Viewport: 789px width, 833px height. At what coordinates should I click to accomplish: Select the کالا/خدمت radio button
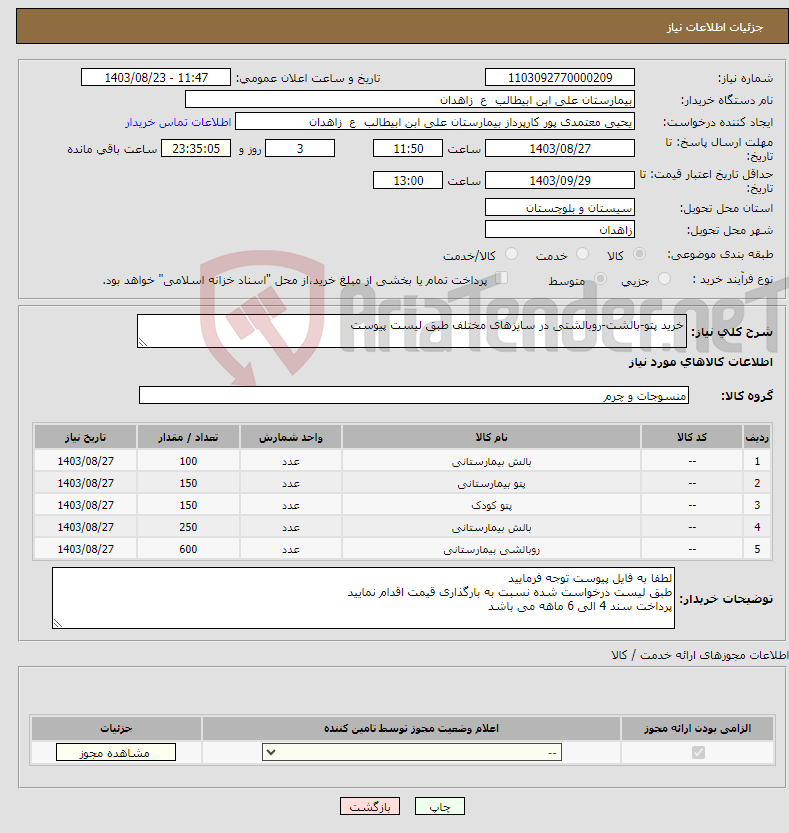511,254
